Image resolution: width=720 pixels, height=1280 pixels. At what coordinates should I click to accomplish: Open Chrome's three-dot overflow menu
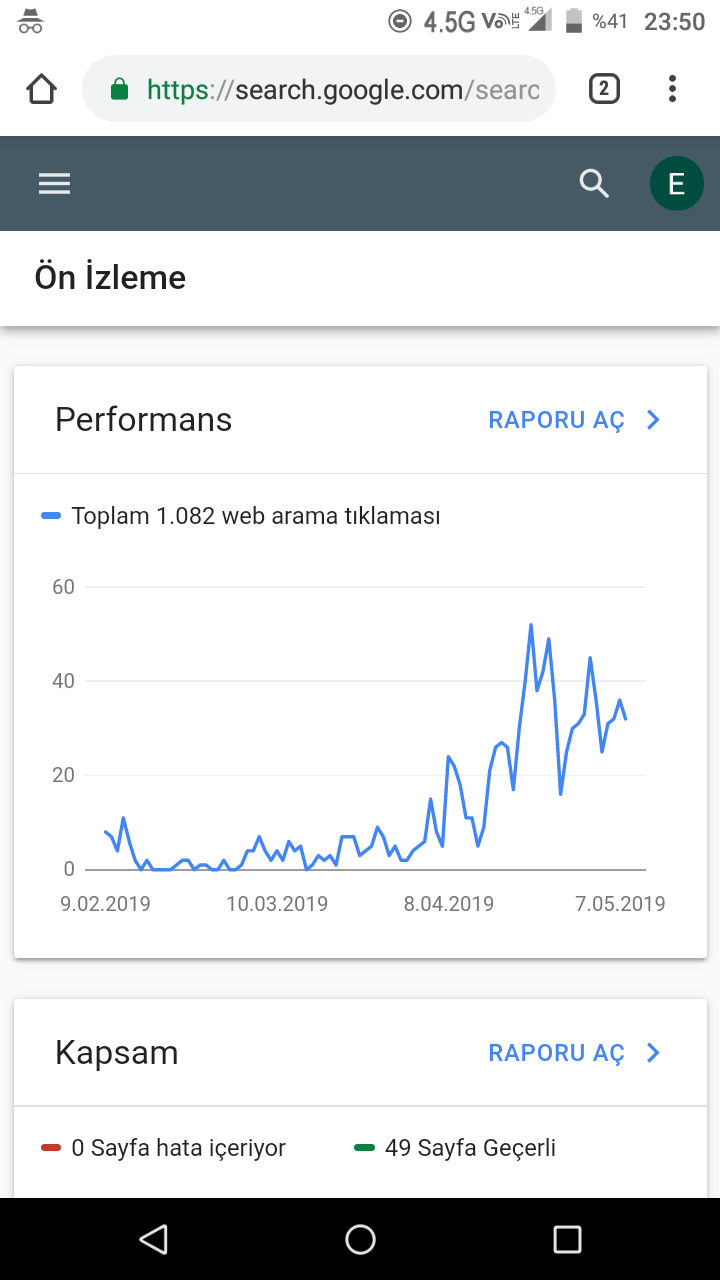tap(672, 89)
